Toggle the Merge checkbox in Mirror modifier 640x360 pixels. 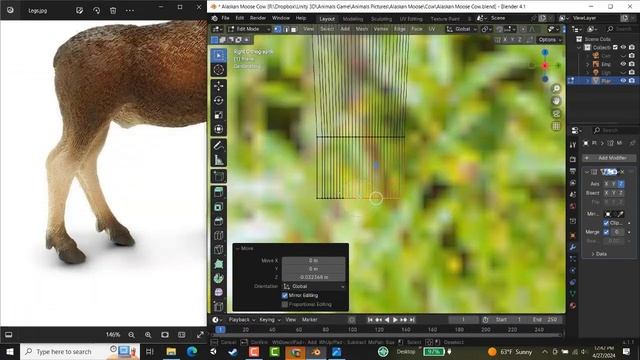(606, 232)
